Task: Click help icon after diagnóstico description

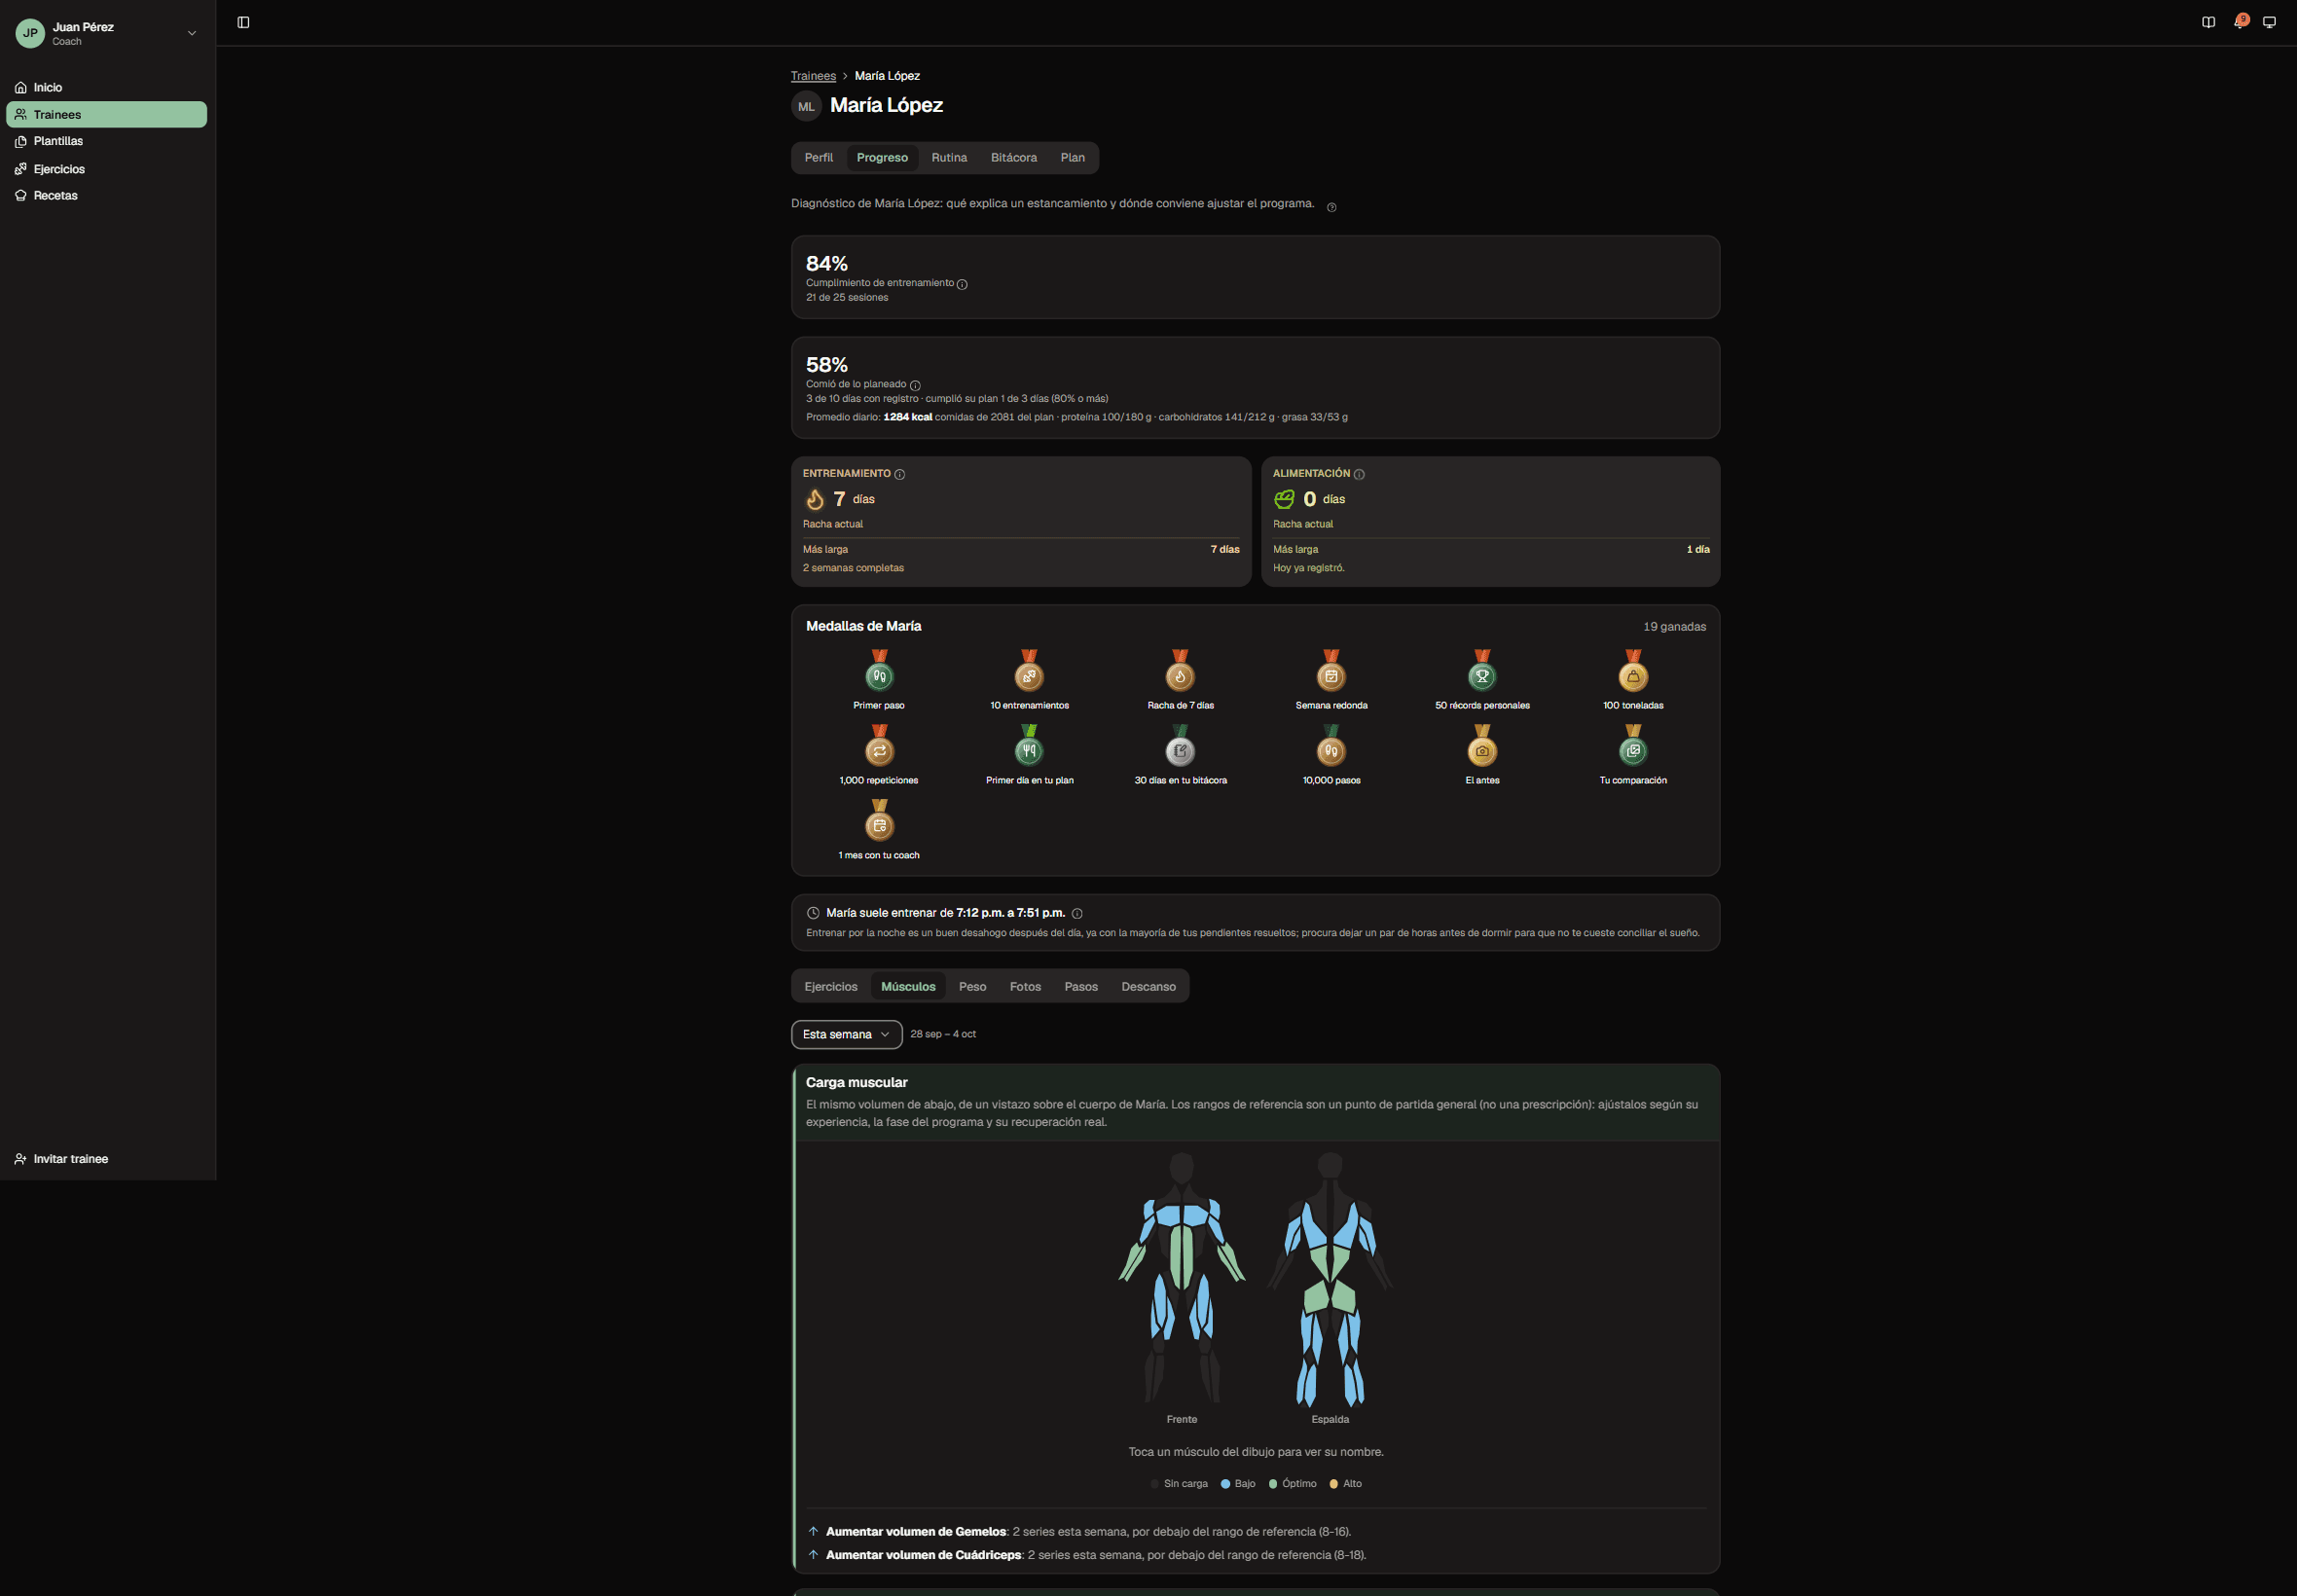Action: click(1331, 207)
